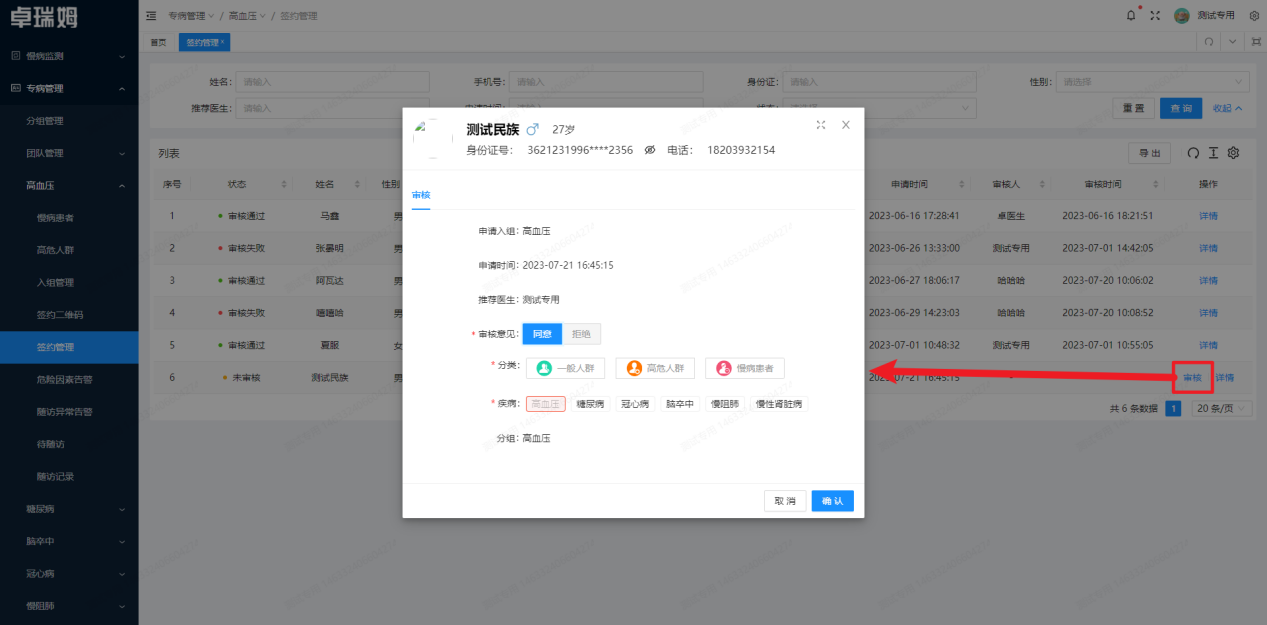Viewport: 1267px width, 625px height.
Task: Open 高血压 breadcrumb dropdown
Action: pyautogui.click(x=247, y=16)
